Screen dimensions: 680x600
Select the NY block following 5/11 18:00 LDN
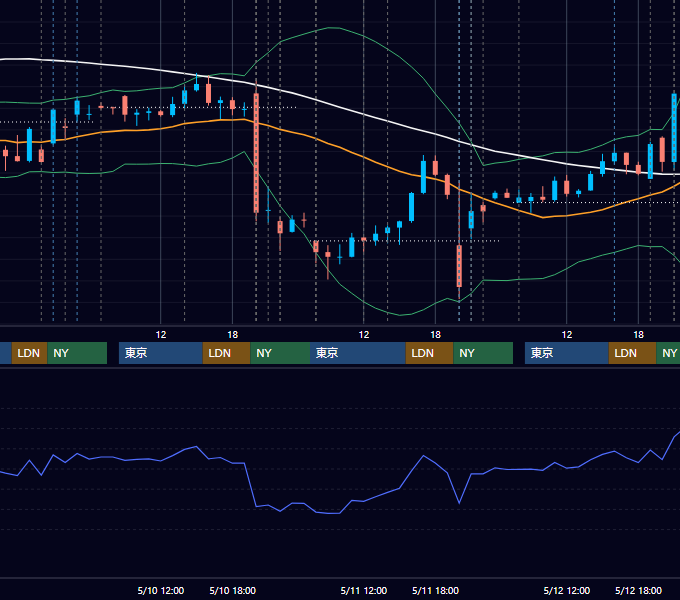click(x=483, y=353)
